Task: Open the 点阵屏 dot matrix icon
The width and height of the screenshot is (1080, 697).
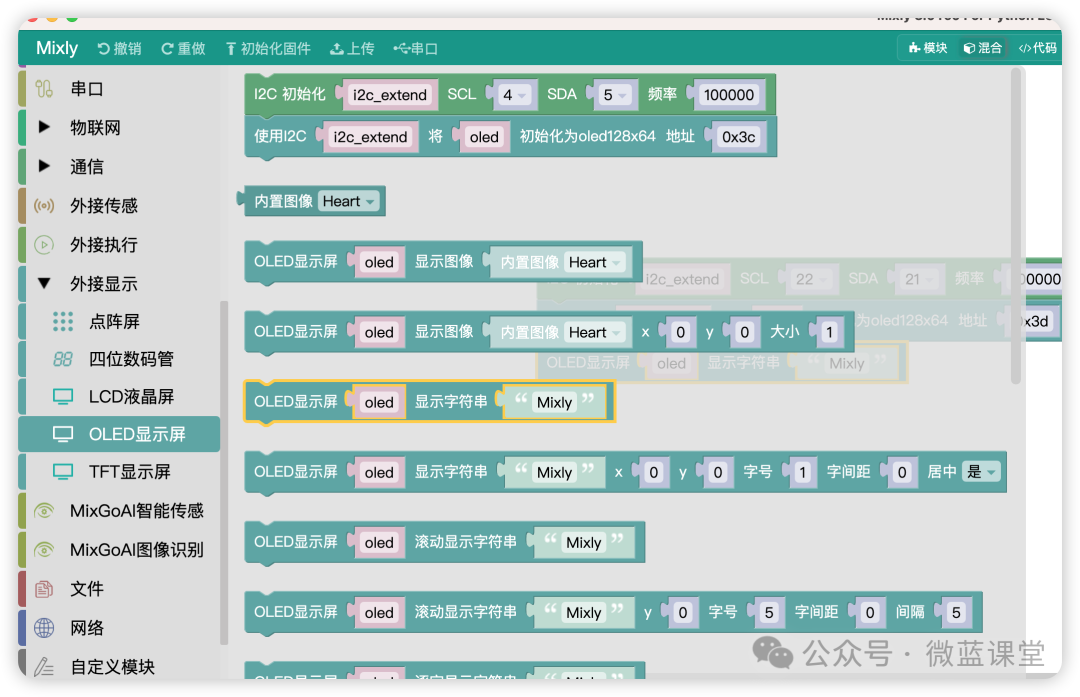Action: [63, 321]
